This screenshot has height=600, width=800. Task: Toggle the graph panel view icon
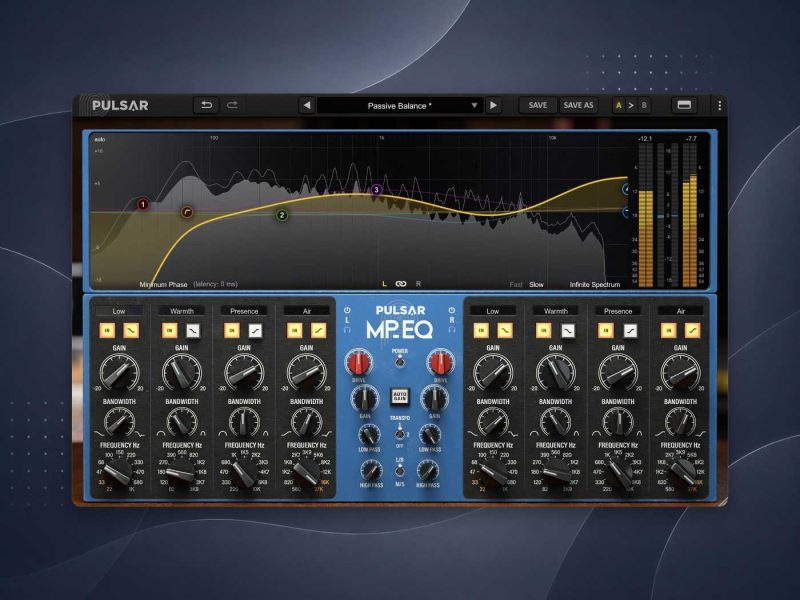[684, 105]
